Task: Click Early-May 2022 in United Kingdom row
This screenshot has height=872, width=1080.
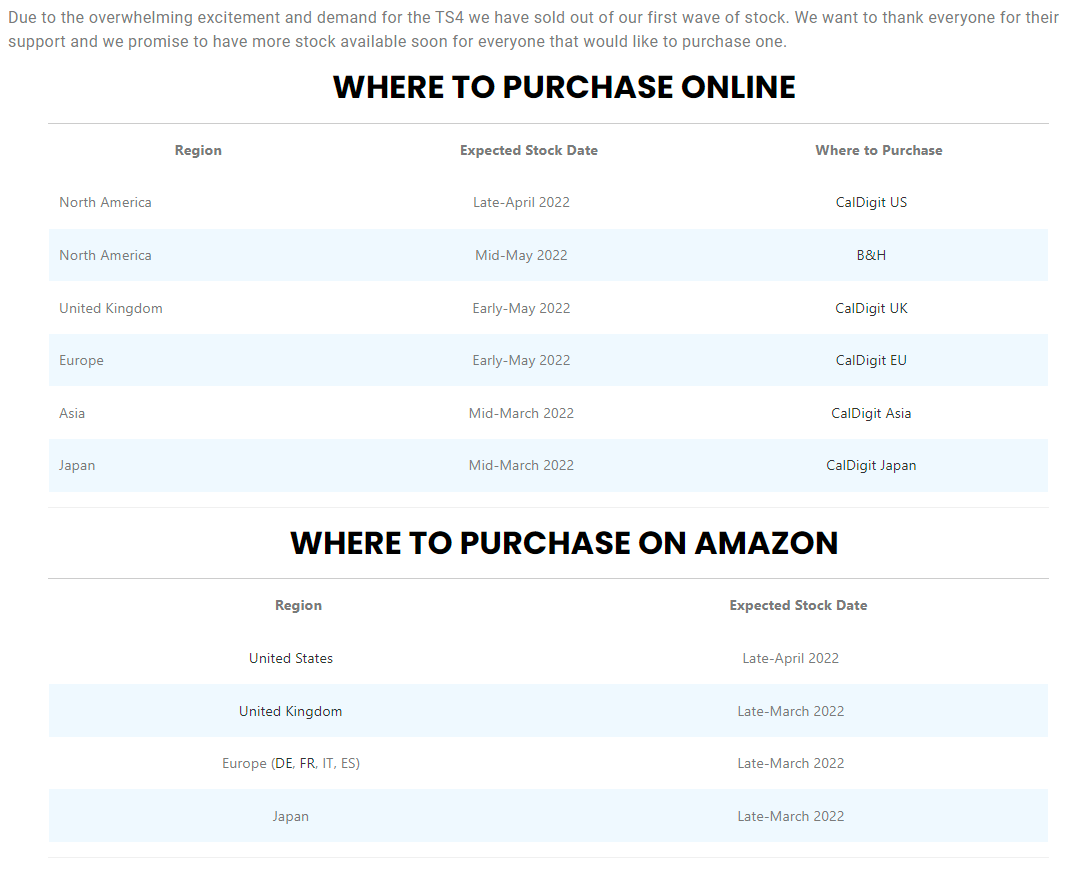Action: (x=521, y=308)
